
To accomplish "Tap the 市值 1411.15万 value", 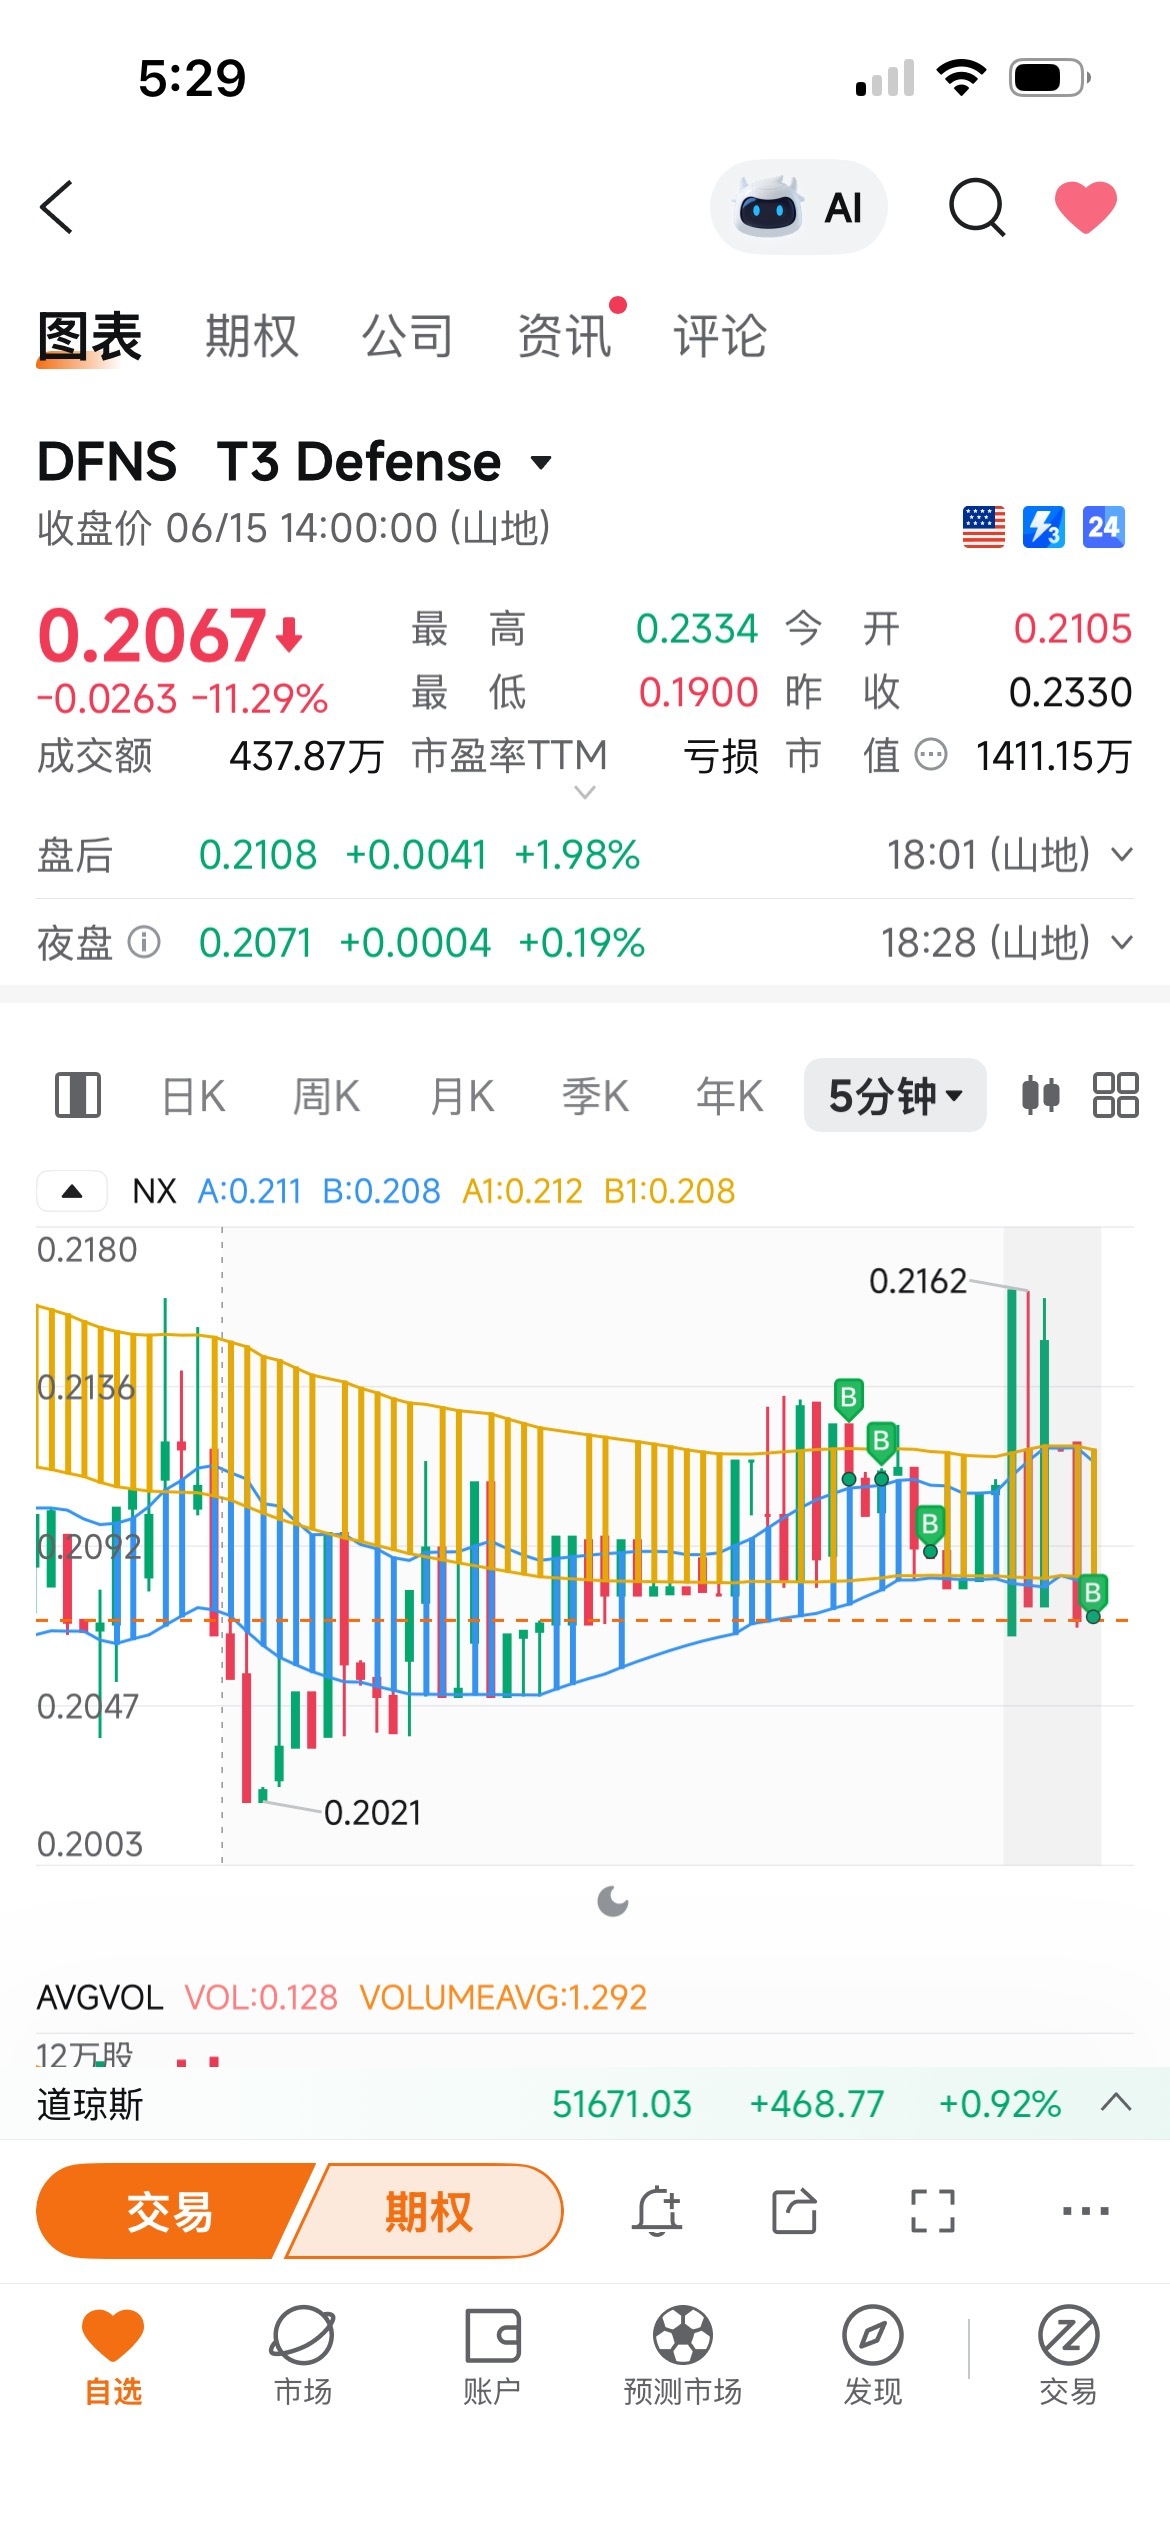I will tap(1054, 756).
